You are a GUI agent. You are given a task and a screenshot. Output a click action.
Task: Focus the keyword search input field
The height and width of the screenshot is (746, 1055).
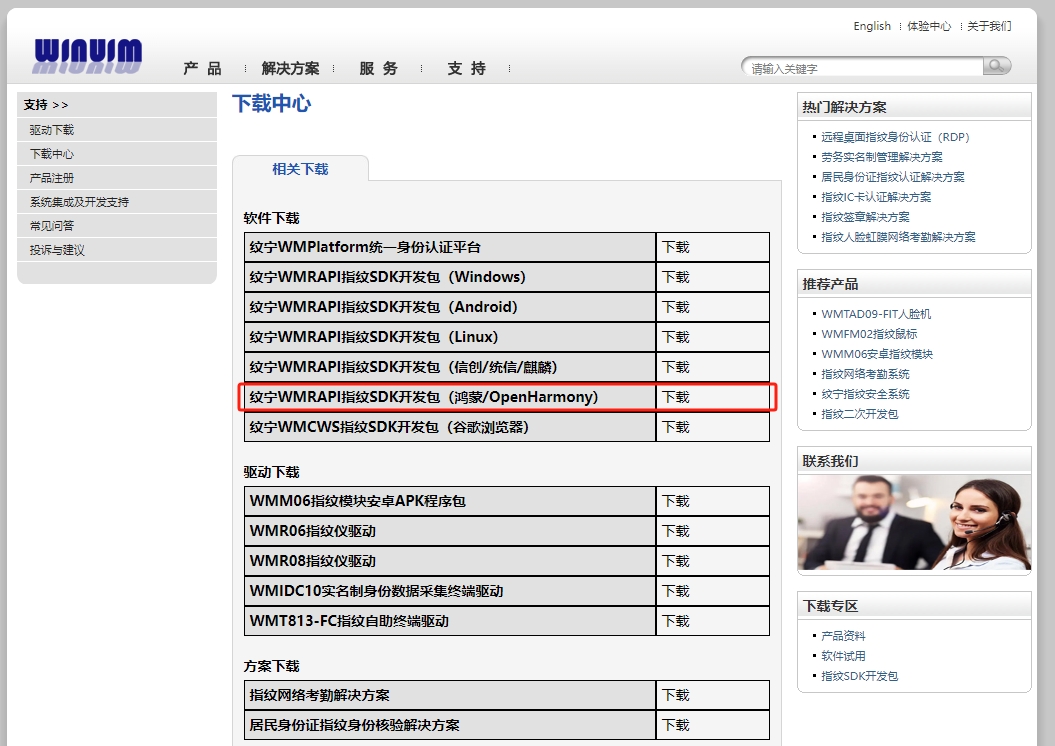[x=863, y=67]
